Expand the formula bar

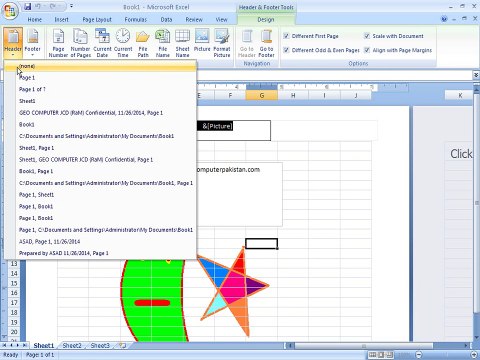pyautogui.click(x=476, y=75)
